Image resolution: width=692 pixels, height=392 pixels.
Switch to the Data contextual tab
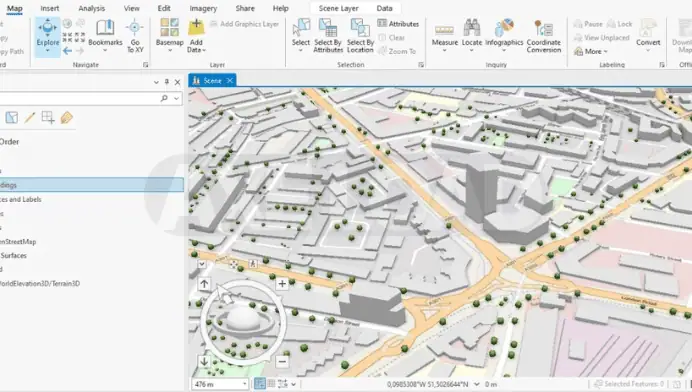click(384, 8)
